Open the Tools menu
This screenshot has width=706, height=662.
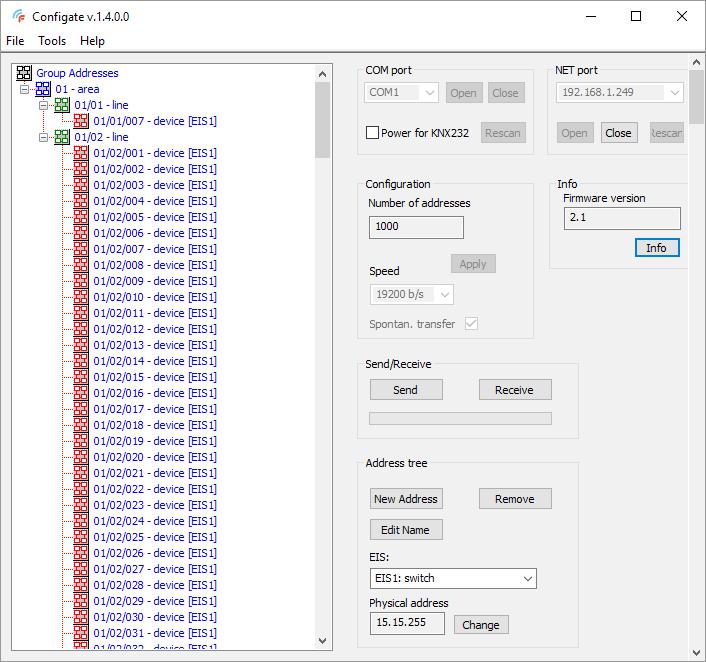pyautogui.click(x=52, y=41)
